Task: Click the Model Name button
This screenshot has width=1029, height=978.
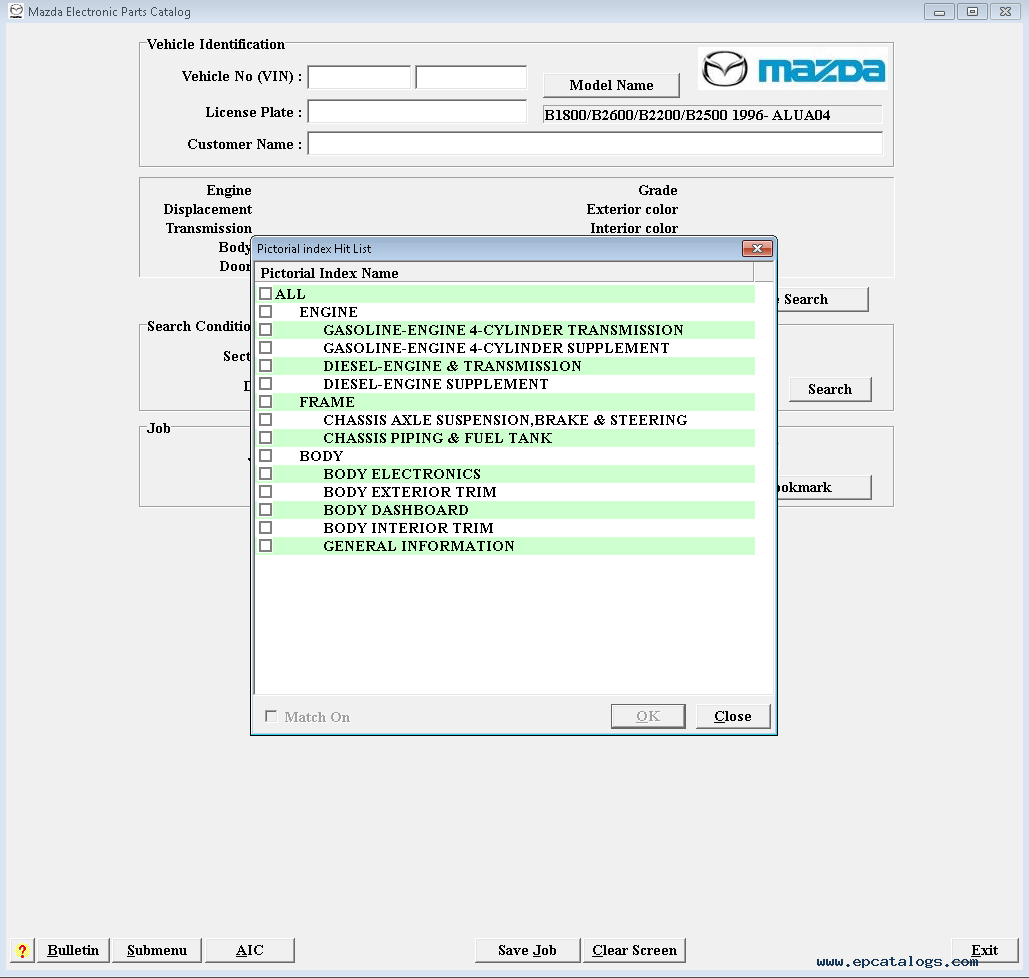Action: pos(611,85)
